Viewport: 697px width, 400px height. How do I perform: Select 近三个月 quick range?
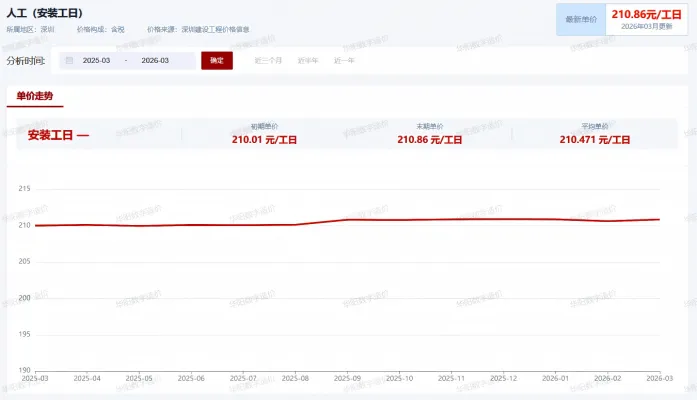click(268, 60)
